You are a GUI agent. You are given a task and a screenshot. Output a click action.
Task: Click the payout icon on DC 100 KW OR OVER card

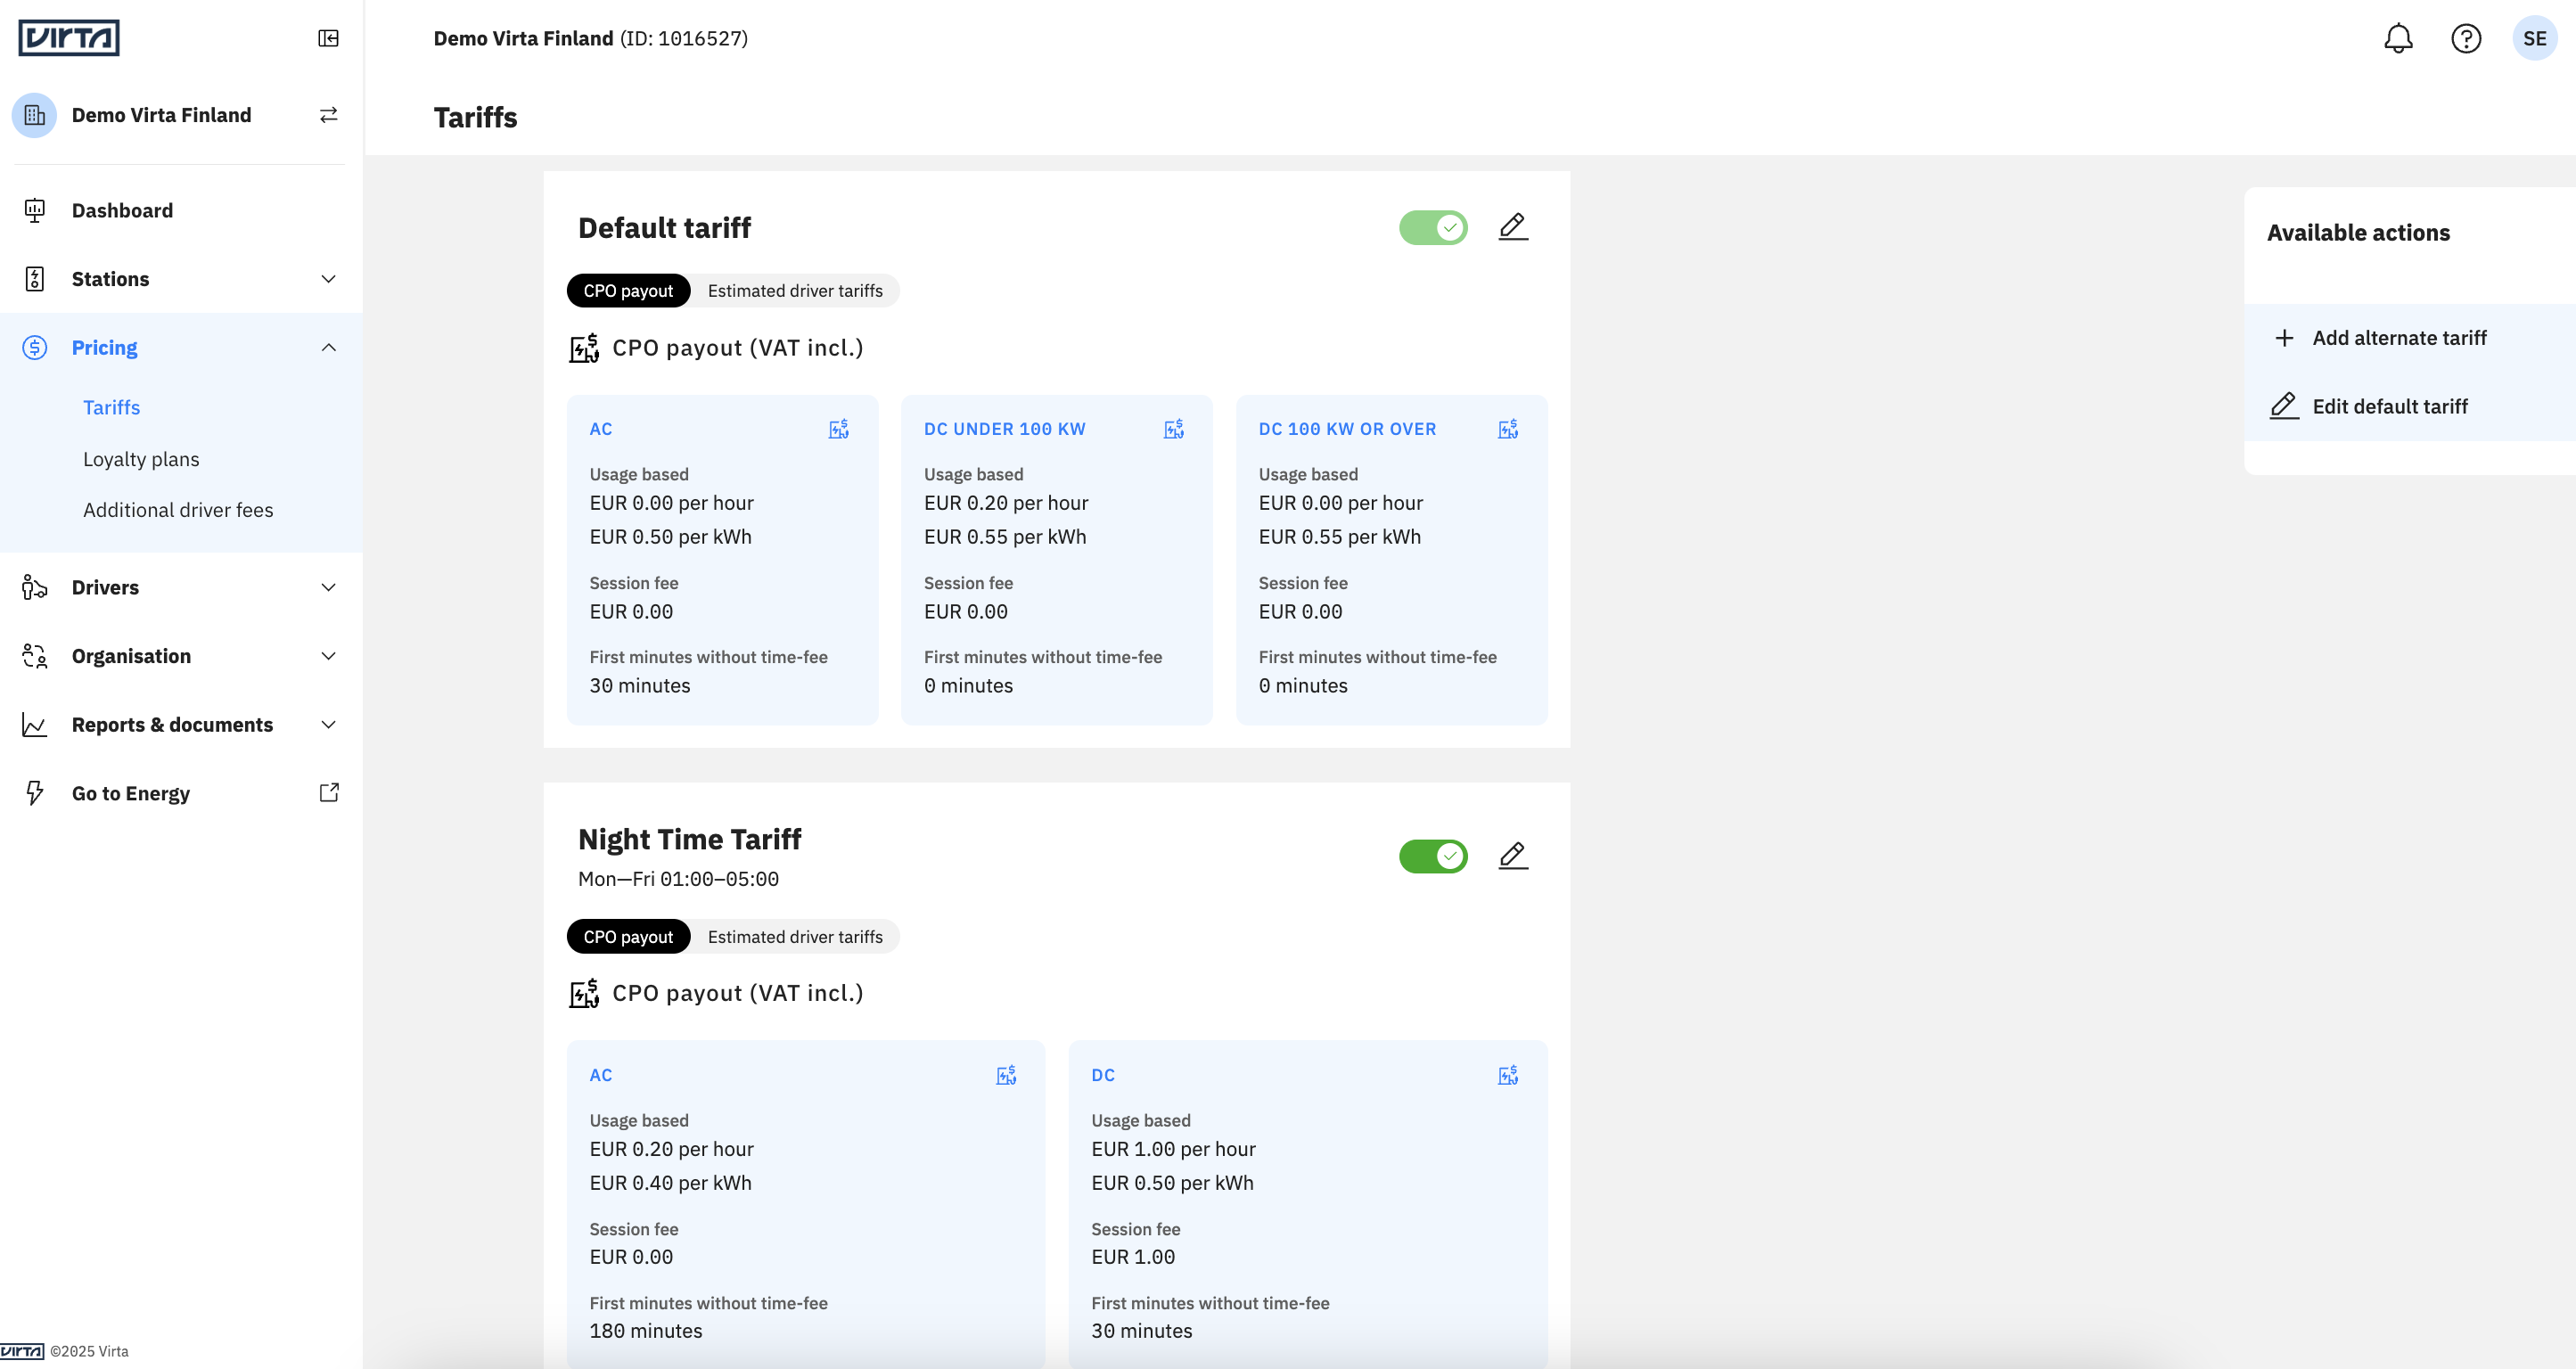pos(1508,429)
